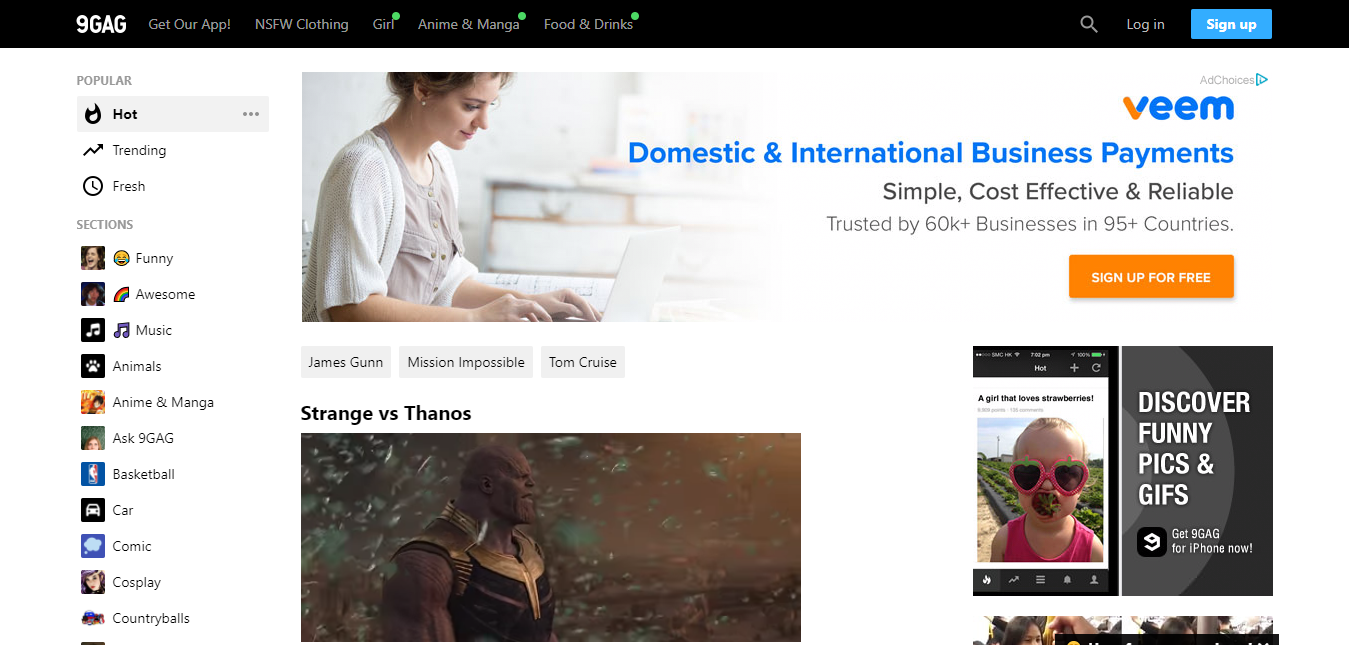The height and width of the screenshot is (645, 1349).
Task: Open Countryballs section icon
Action: coord(93,618)
